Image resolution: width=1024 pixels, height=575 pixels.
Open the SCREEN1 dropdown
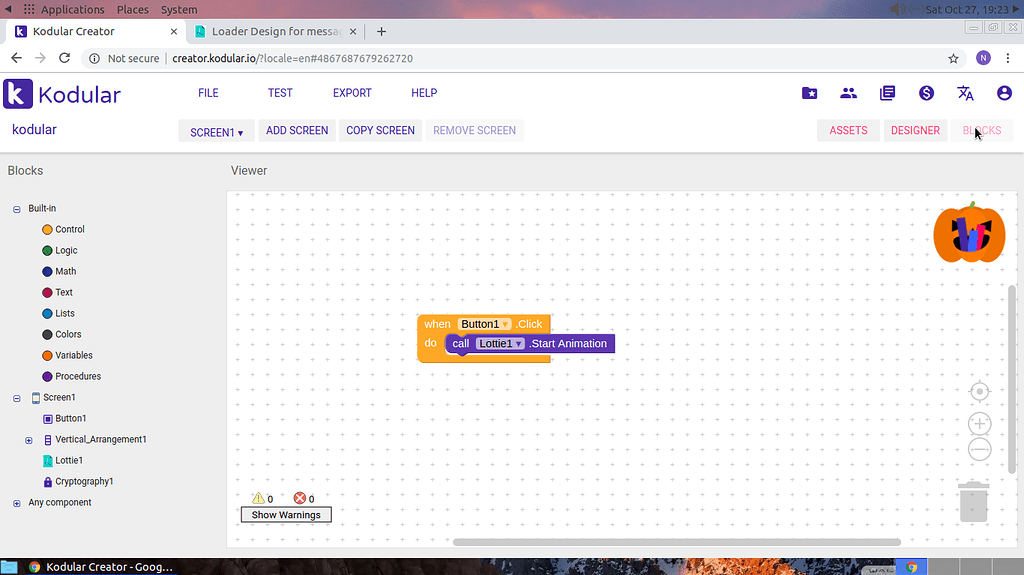coord(217,131)
